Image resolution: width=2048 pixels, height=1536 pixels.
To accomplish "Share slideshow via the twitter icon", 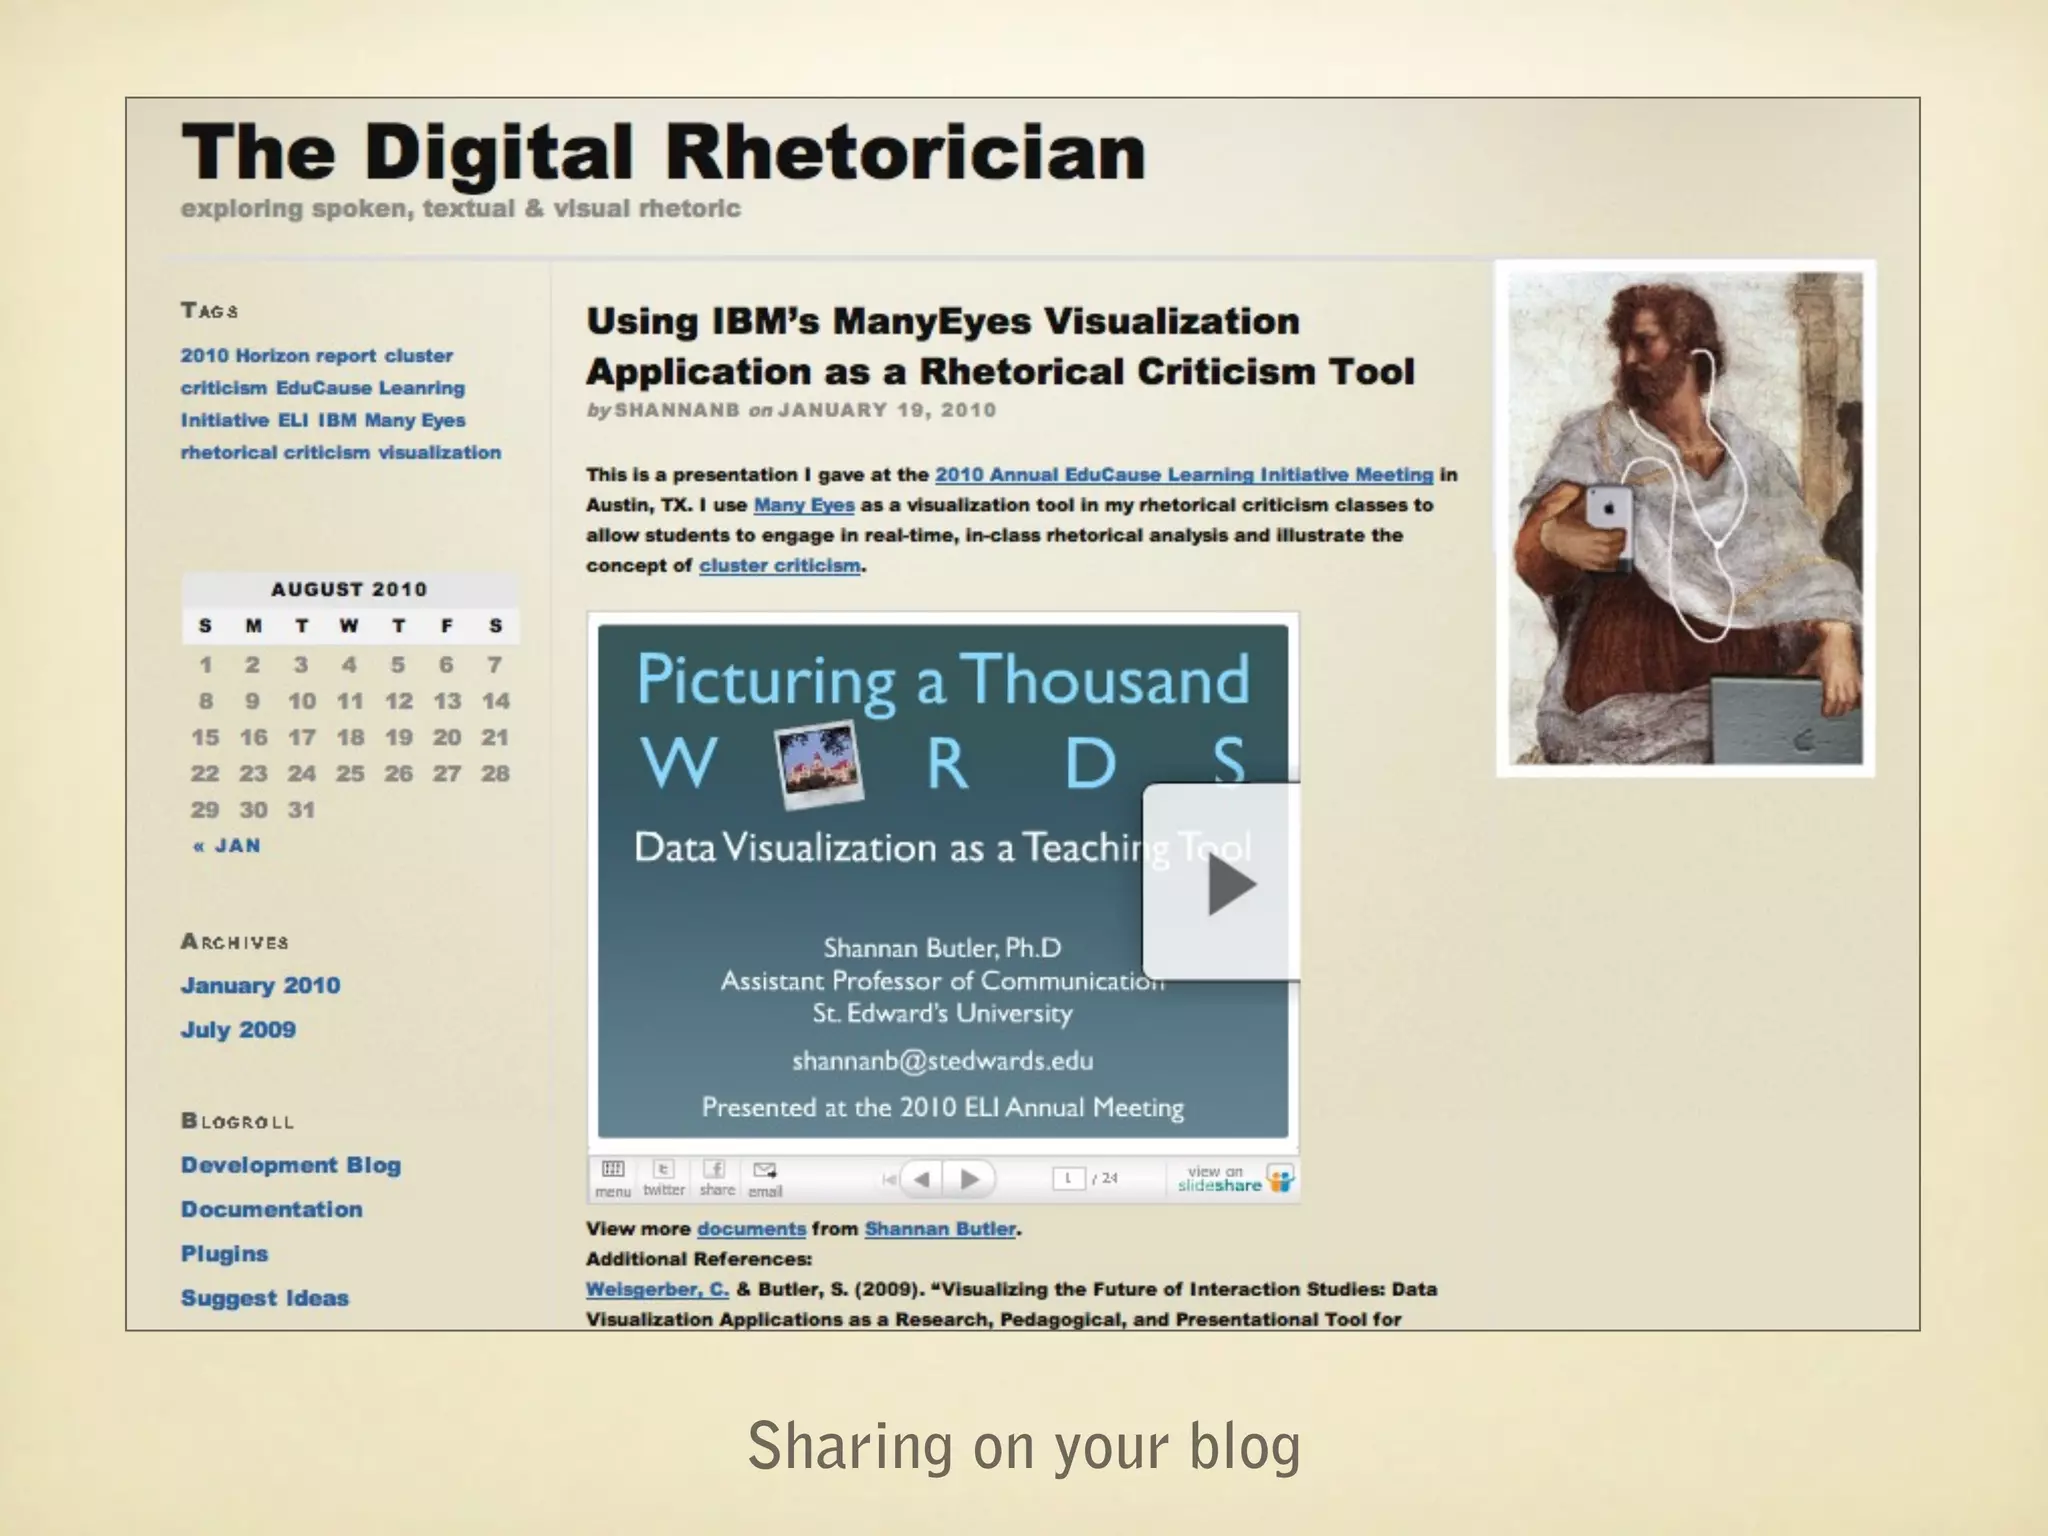I will pyautogui.click(x=664, y=1178).
